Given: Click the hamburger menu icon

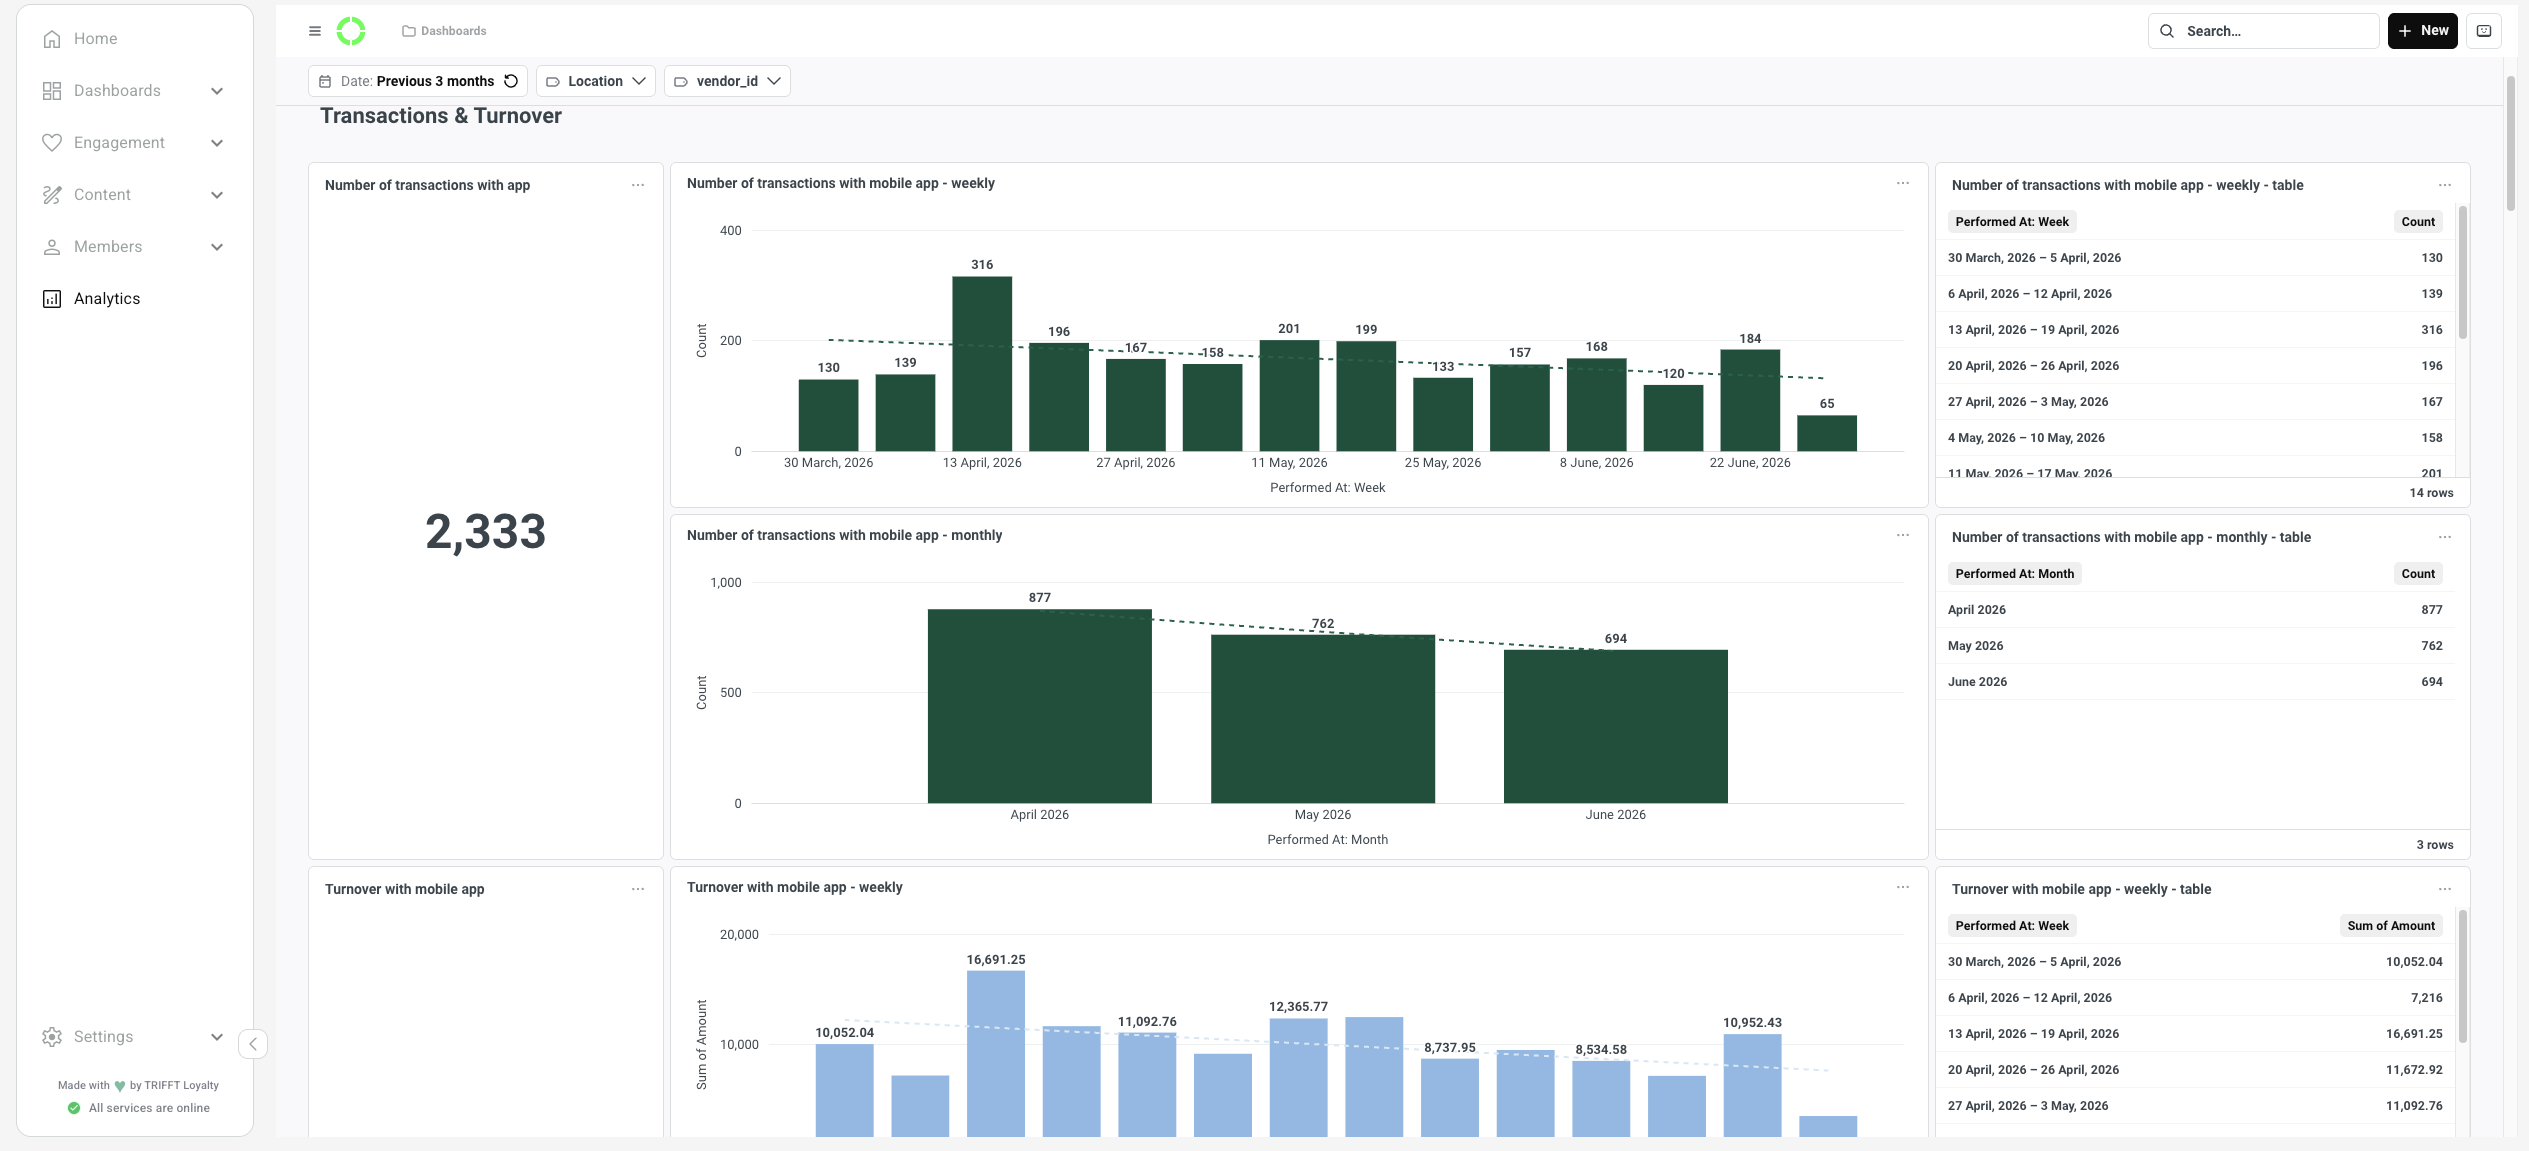Looking at the screenshot, I should (315, 31).
